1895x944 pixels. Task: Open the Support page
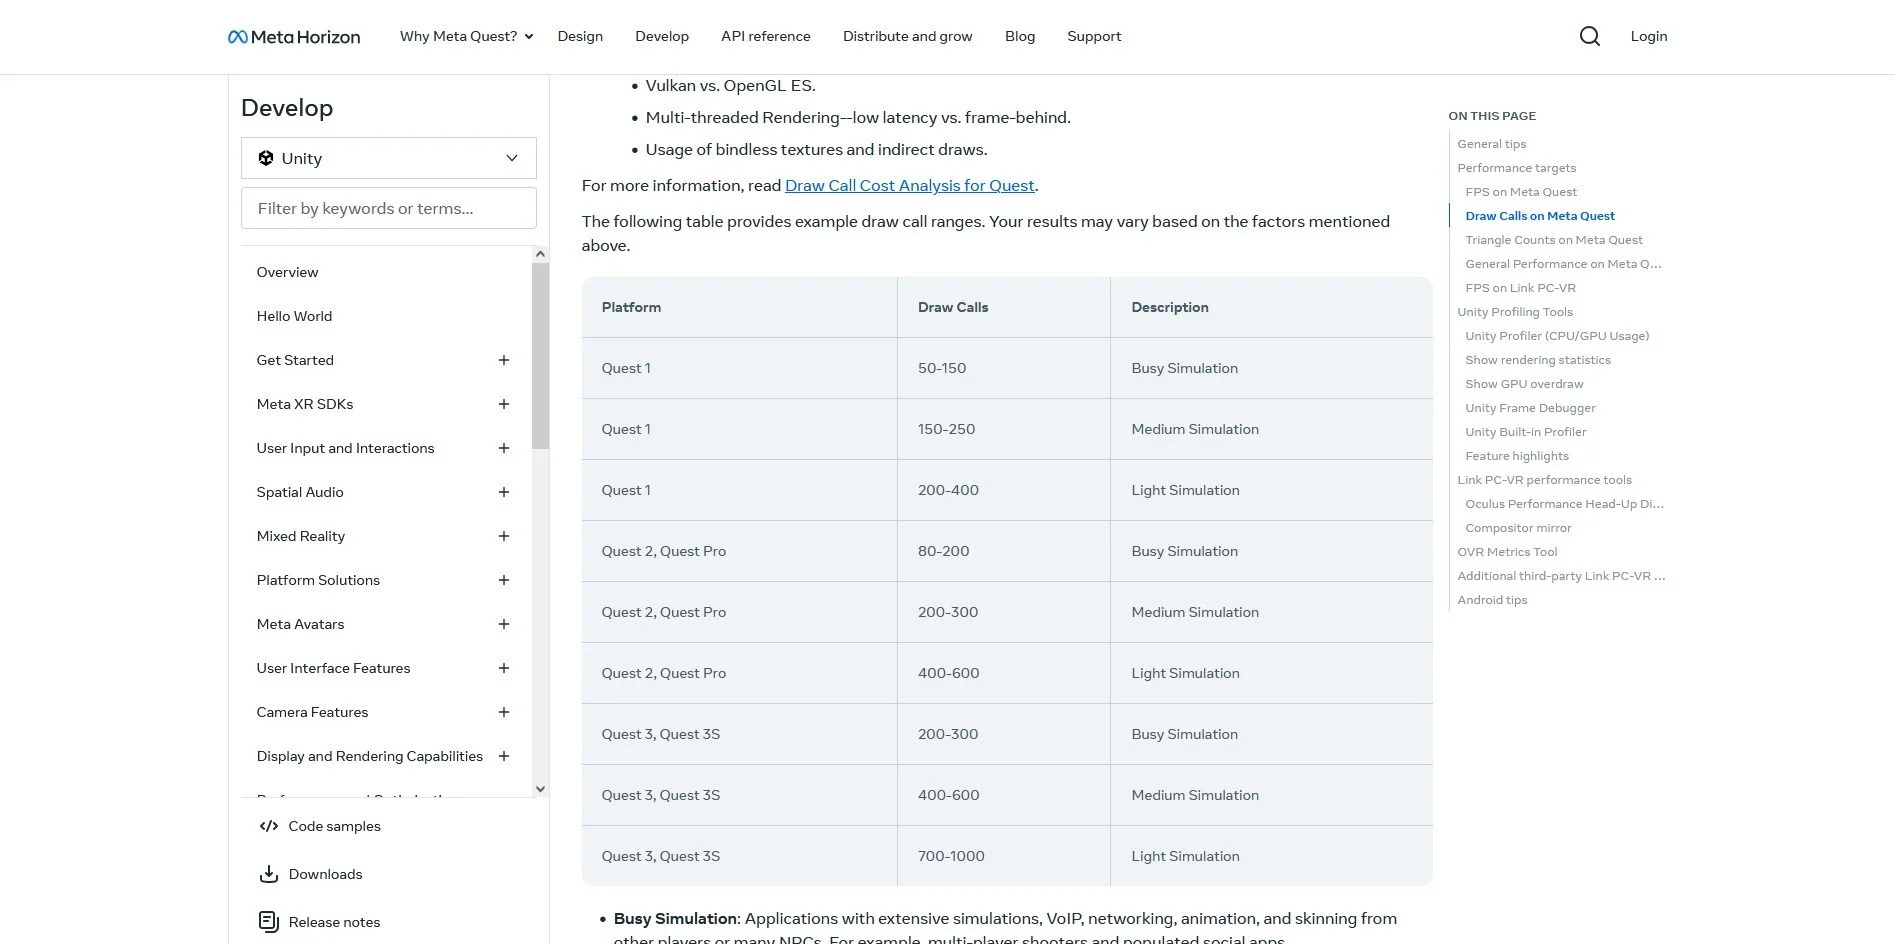(1094, 36)
